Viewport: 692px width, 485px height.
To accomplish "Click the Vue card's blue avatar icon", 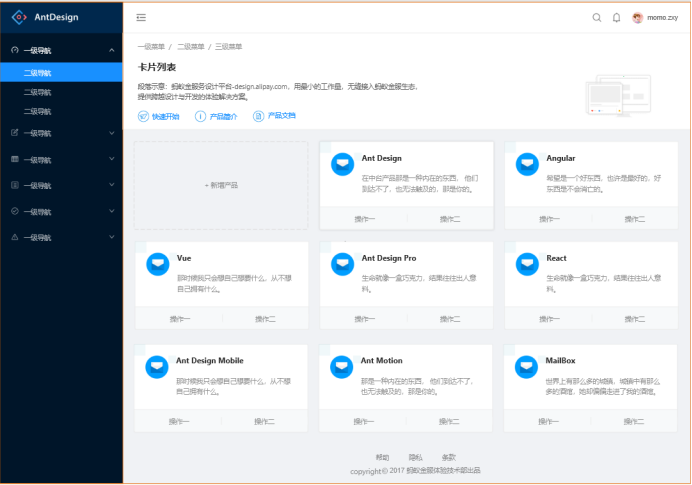I will coord(158,264).
